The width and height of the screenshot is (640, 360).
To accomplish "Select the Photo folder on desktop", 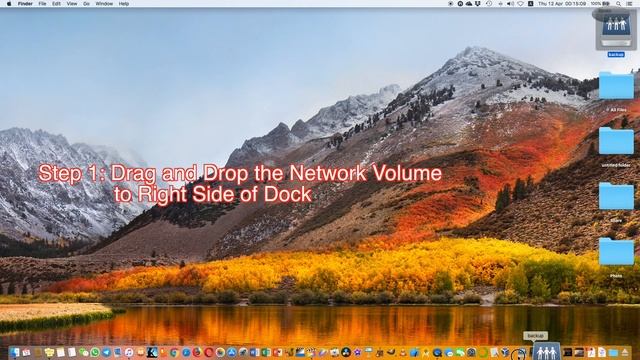I will [616, 252].
